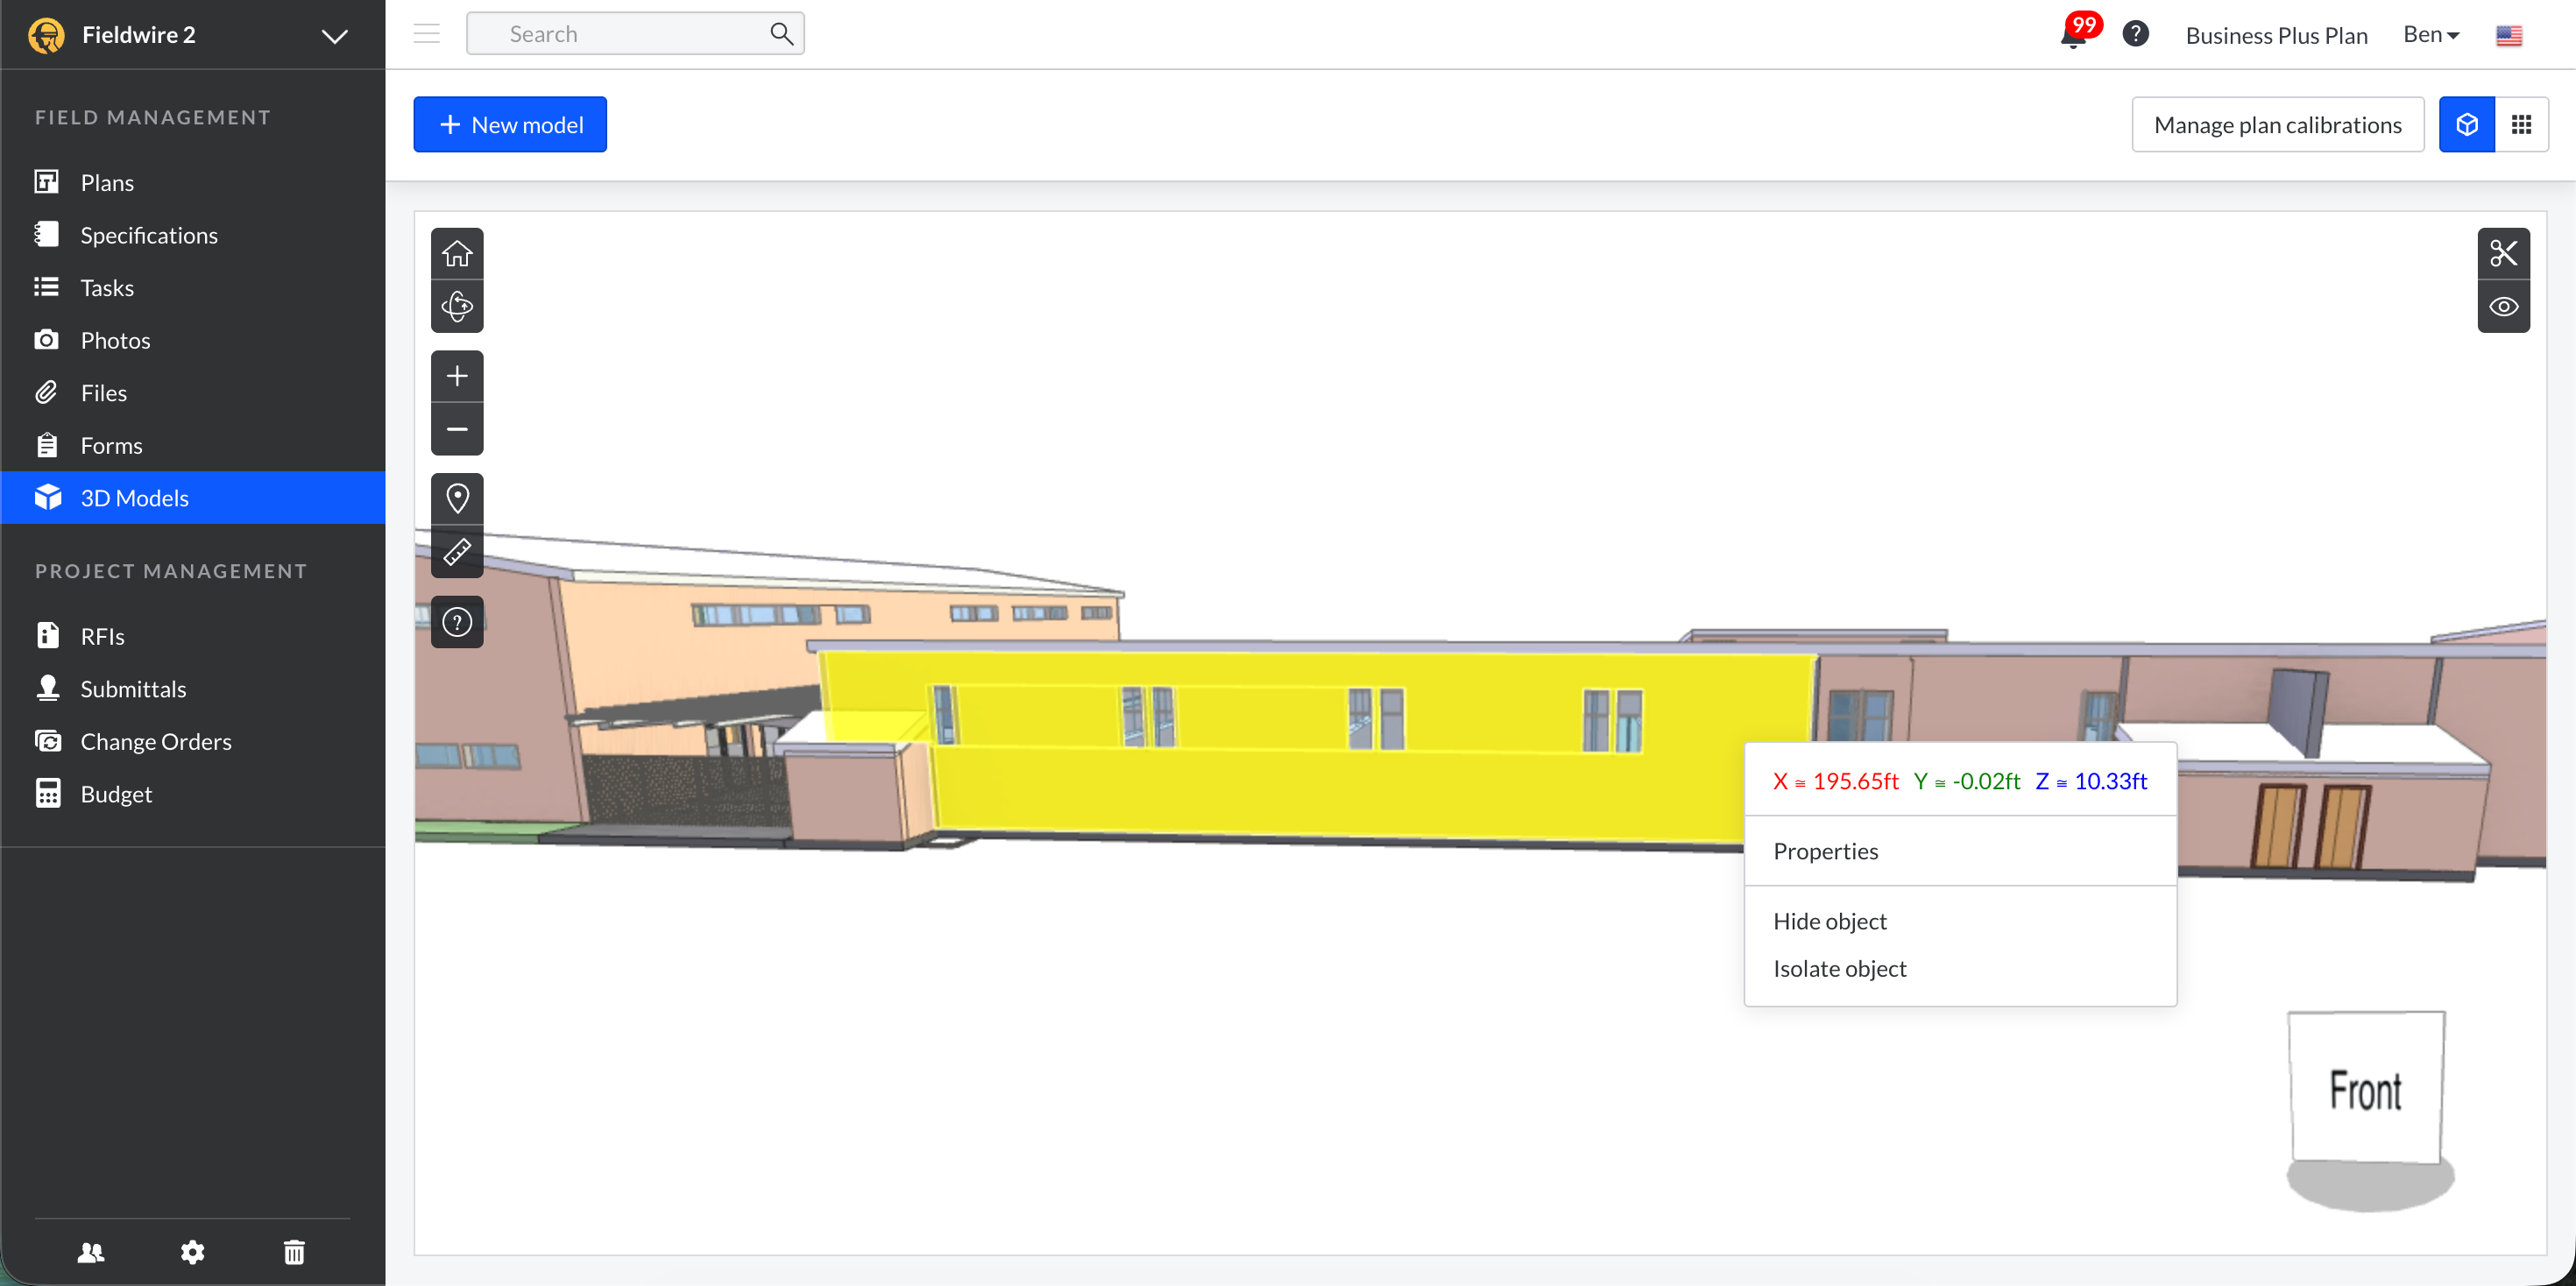
Task: Click the viewer help question mark icon
Action: pos(457,622)
